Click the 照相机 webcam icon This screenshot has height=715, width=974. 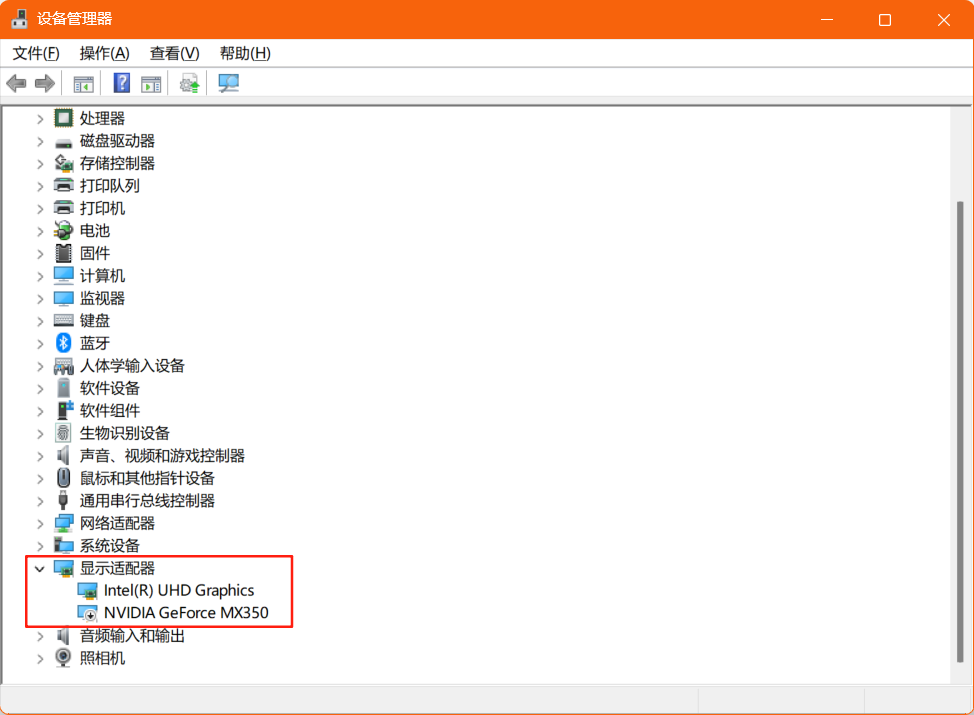pyautogui.click(x=63, y=657)
